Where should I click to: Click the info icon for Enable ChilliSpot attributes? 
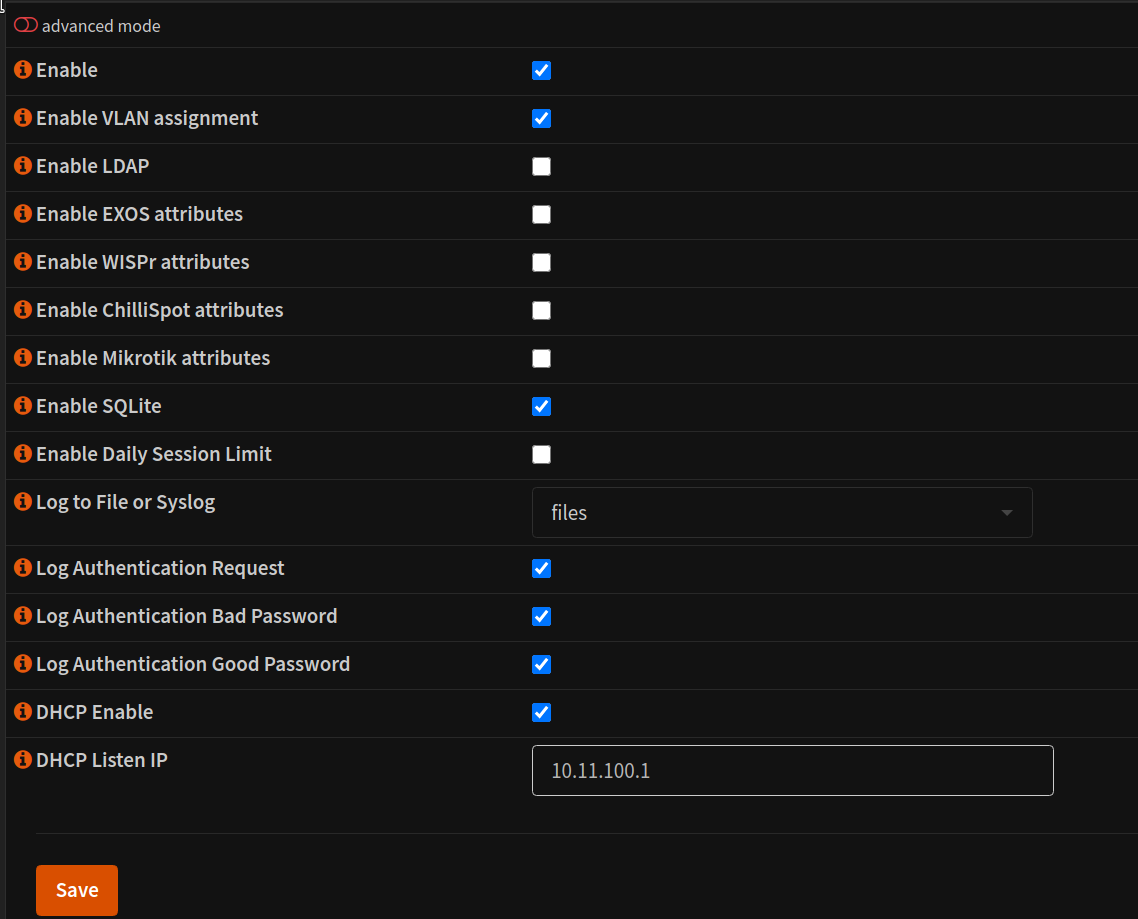pos(22,310)
